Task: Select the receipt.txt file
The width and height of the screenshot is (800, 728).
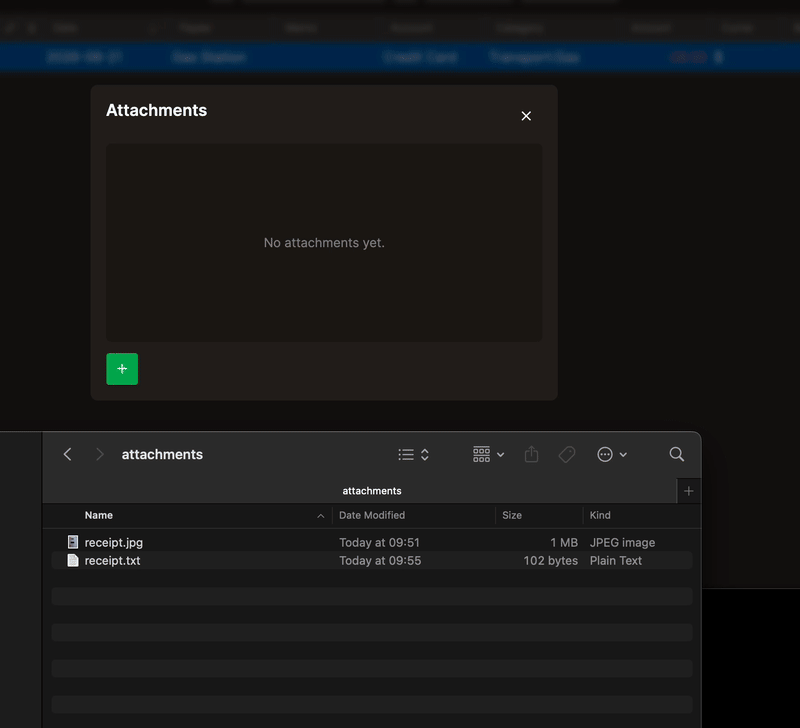Action: tap(372, 560)
